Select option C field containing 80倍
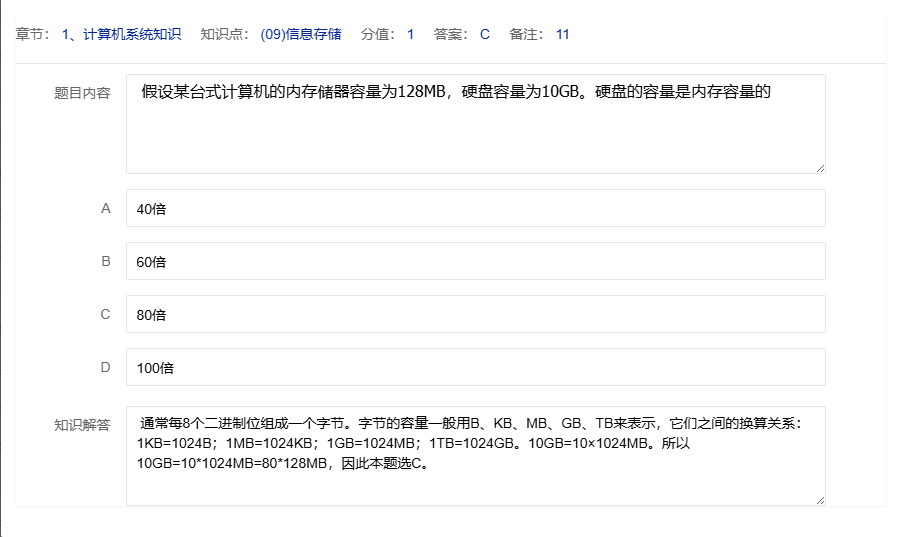 475,314
